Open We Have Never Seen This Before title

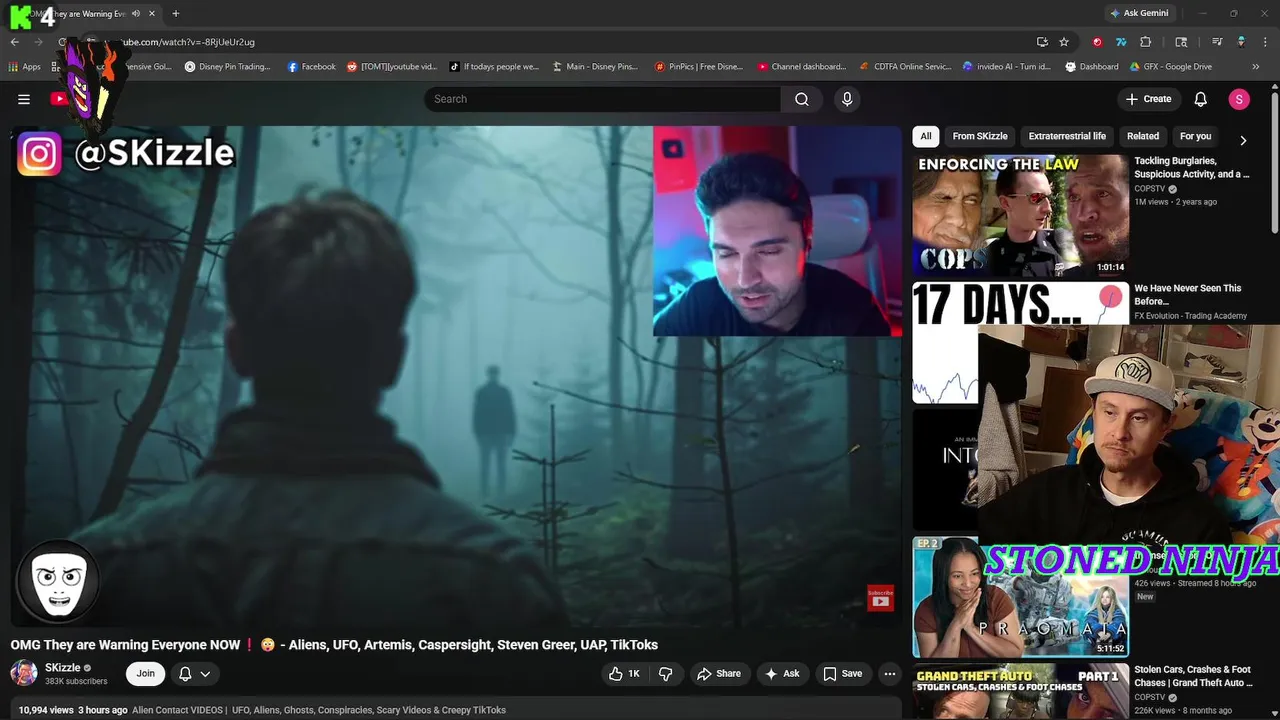[x=1188, y=294]
